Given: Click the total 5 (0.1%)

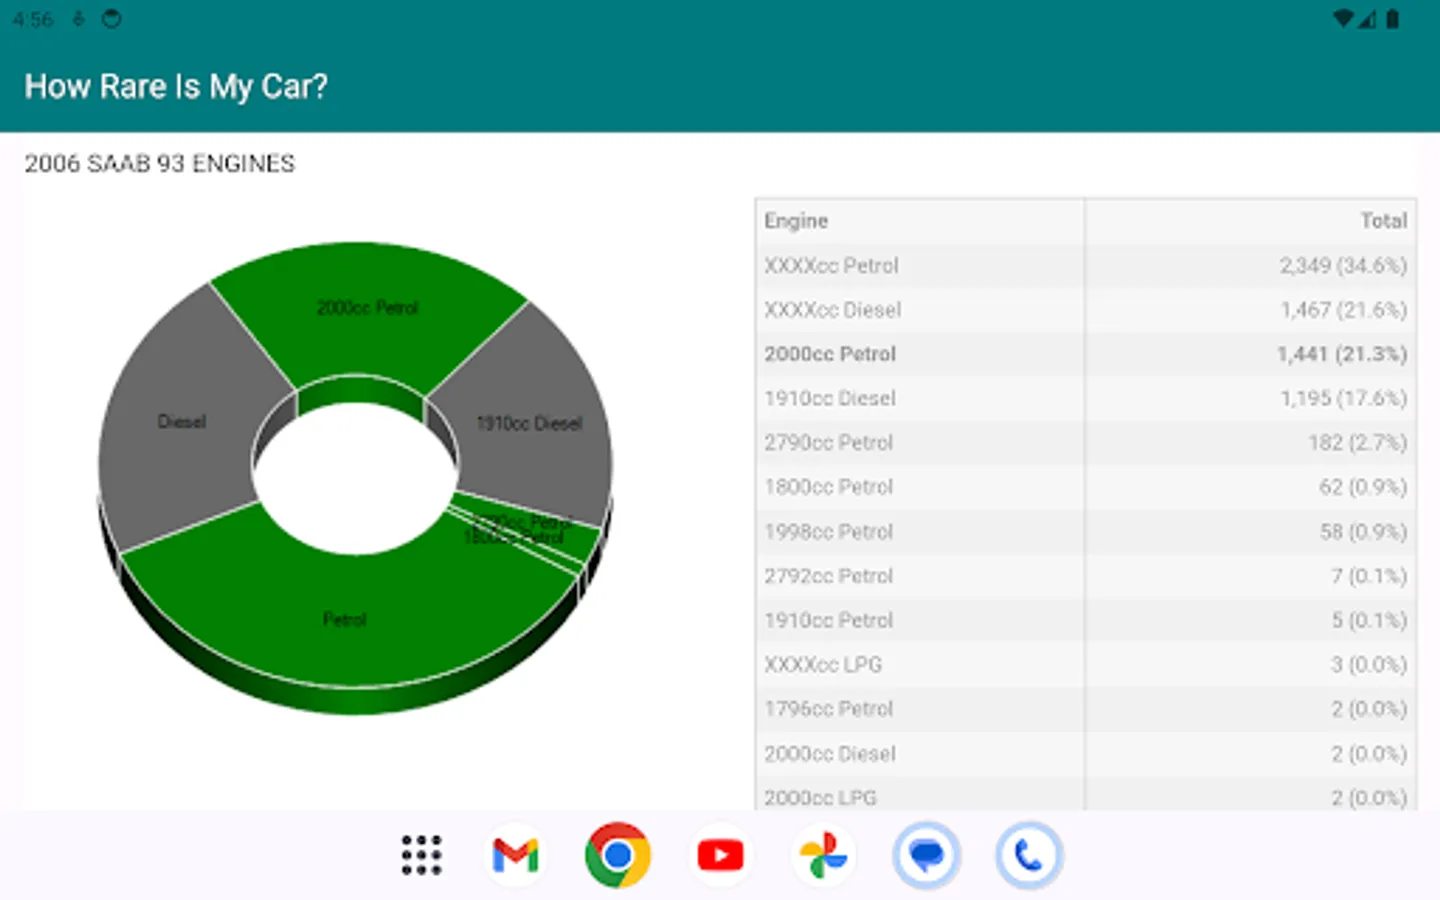Looking at the screenshot, I should 1369,620.
